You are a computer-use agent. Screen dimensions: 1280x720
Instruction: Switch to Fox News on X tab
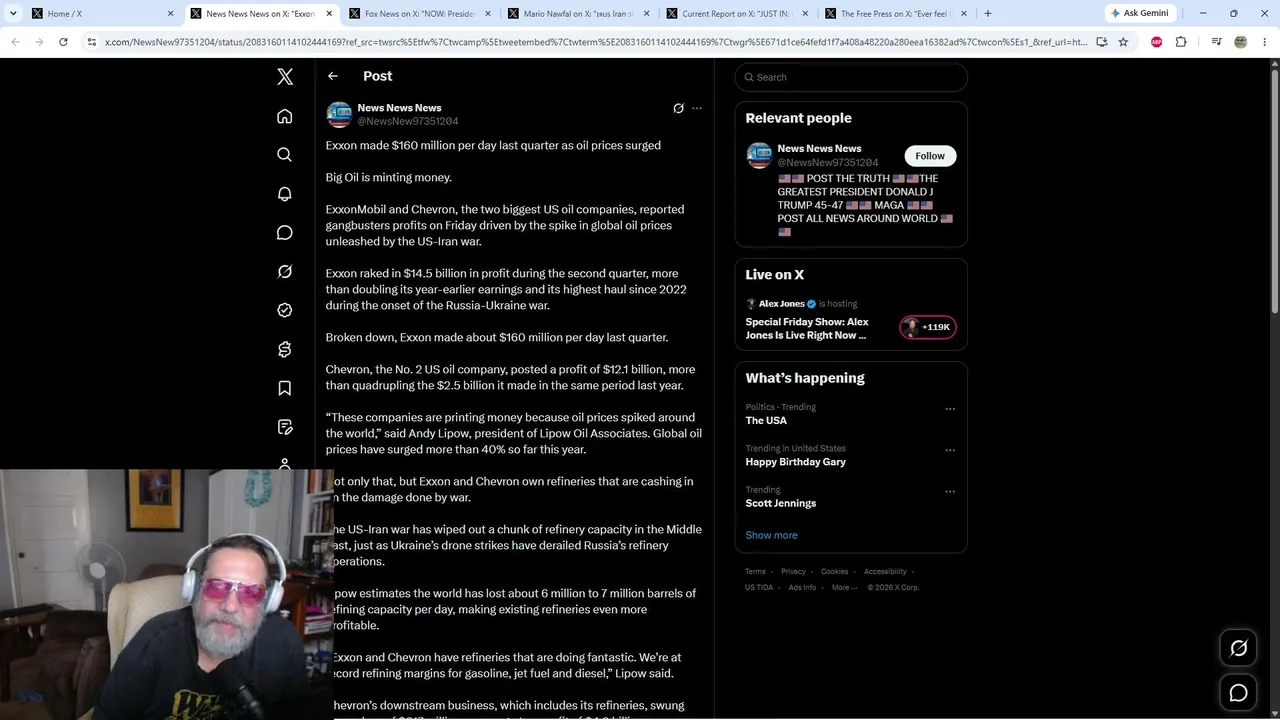coord(420,14)
